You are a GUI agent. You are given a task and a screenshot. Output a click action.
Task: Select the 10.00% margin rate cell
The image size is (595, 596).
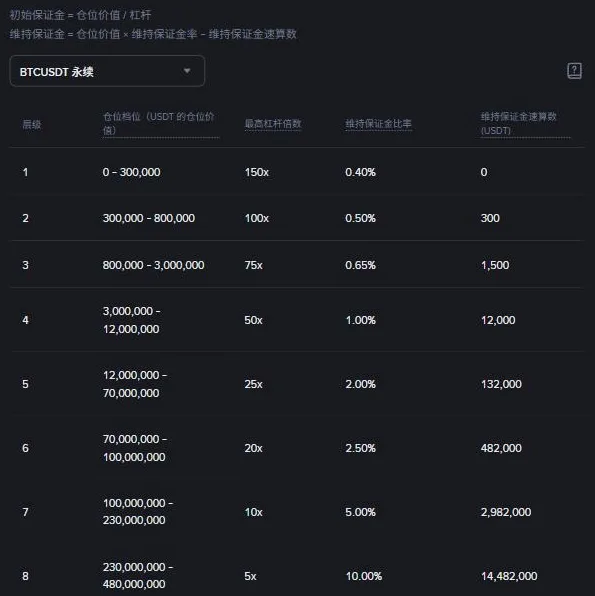(364, 576)
